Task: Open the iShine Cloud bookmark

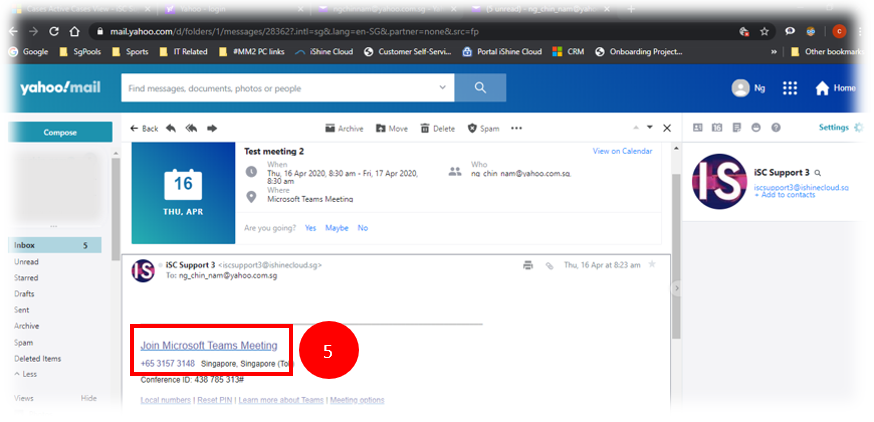Action: pyautogui.click(x=324, y=52)
